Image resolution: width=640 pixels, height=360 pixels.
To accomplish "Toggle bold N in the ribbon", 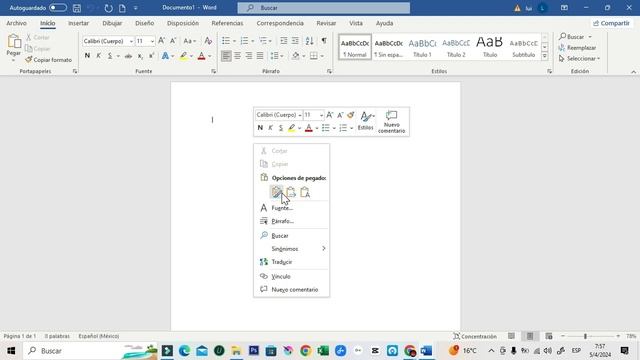I will 87,56.
